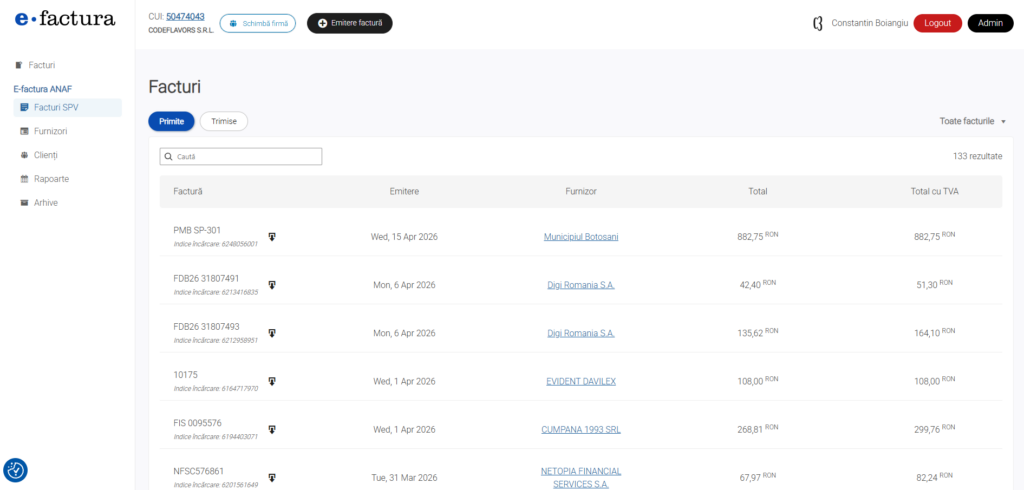
Task: Open the Clienți sidebar section
Action: (x=46, y=155)
